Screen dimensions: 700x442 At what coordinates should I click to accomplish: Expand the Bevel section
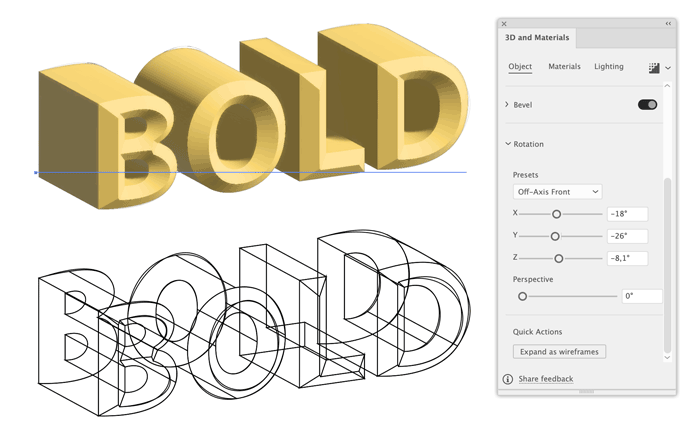(507, 104)
